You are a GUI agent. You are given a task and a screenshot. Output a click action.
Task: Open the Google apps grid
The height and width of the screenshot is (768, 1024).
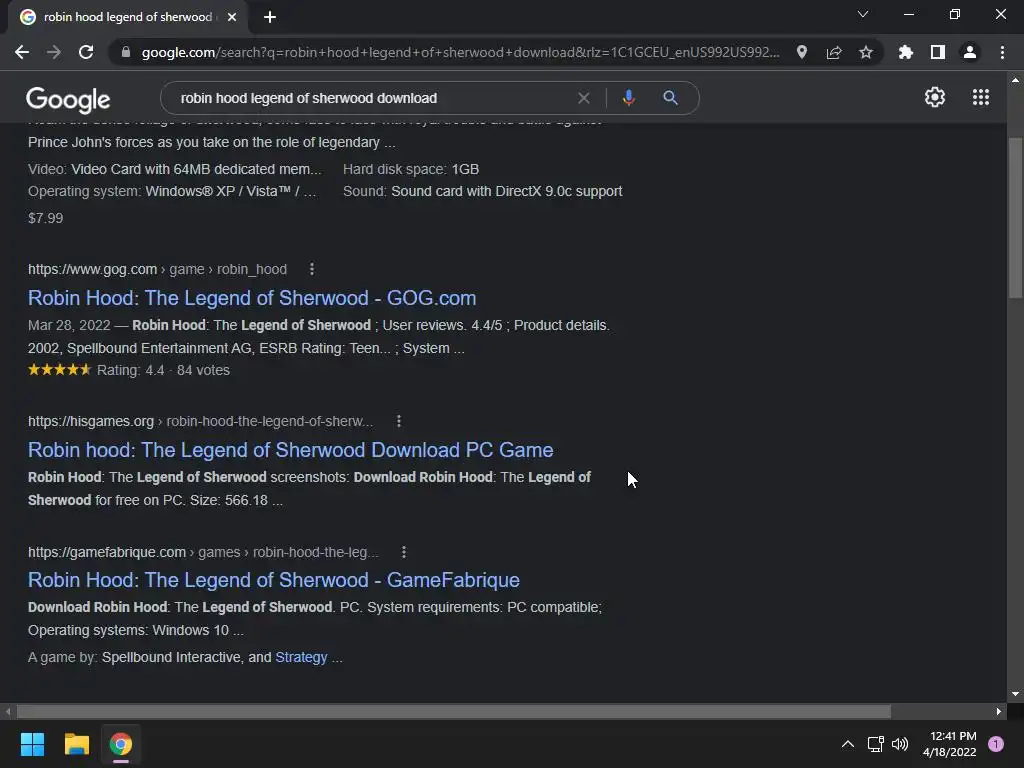coord(981,97)
